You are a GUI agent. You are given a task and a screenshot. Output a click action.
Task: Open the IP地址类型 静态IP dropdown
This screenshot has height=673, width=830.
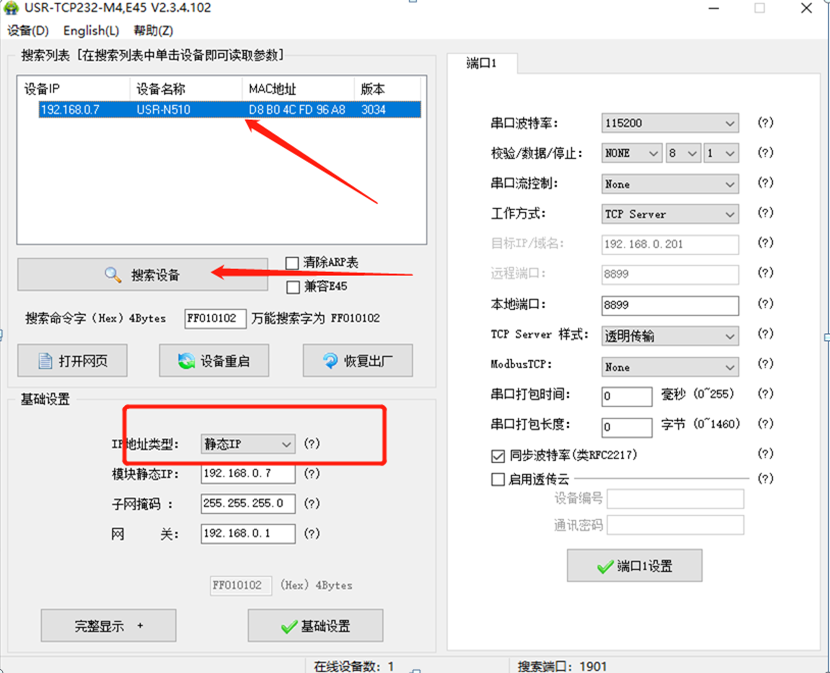248,444
